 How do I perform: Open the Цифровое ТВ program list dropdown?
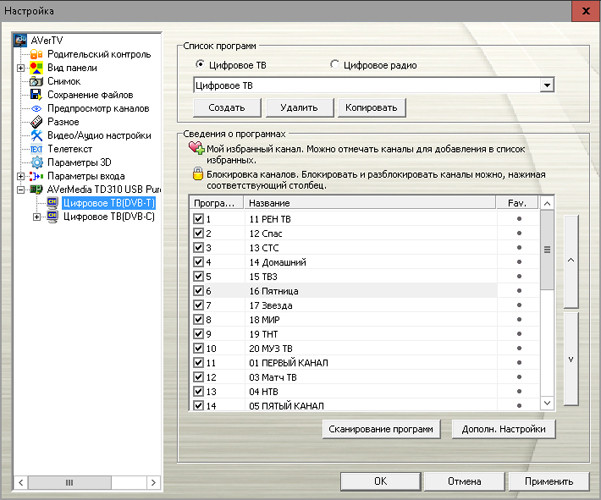click(x=546, y=86)
